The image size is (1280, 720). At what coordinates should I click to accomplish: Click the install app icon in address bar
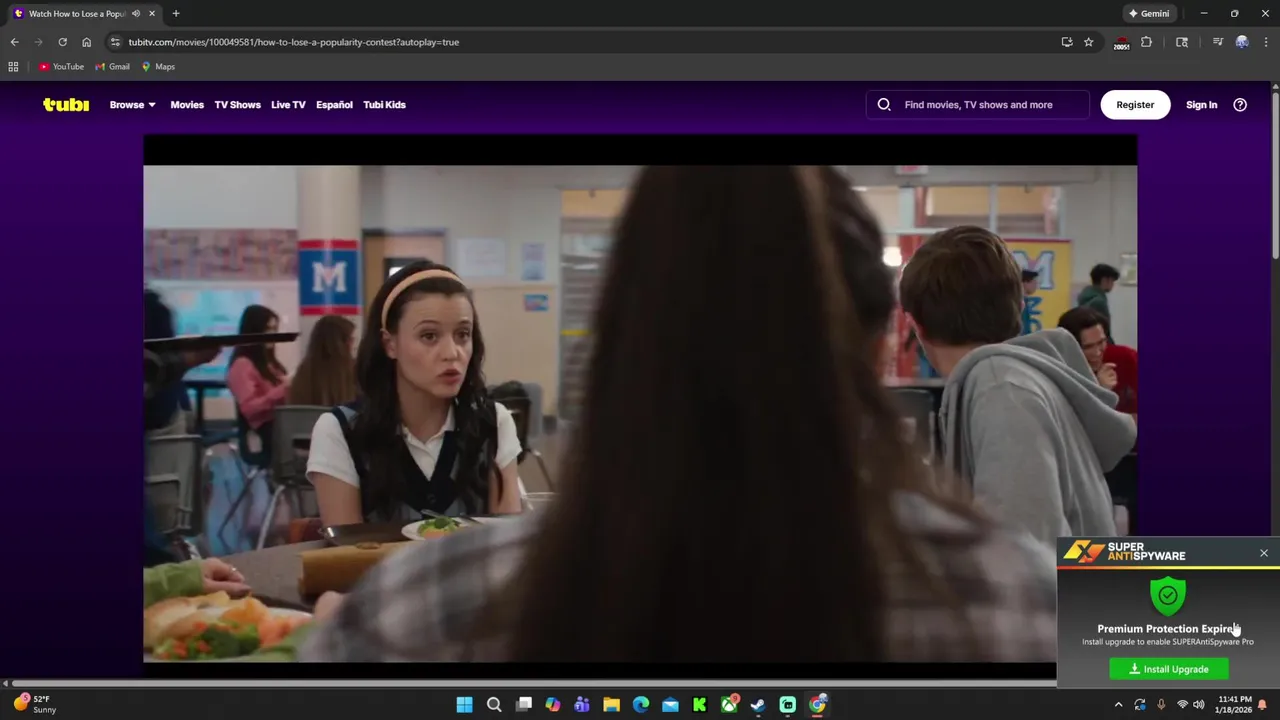tap(1067, 42)
